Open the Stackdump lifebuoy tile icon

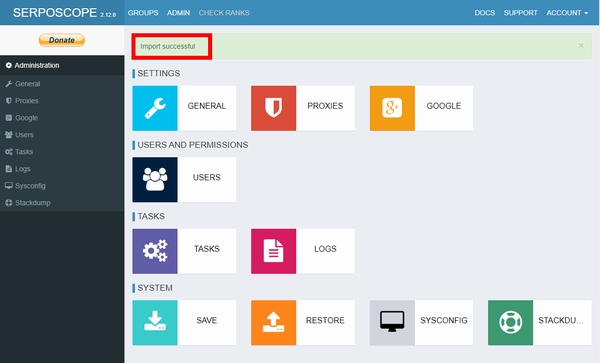pyautogui.click(x=510, y=322)
